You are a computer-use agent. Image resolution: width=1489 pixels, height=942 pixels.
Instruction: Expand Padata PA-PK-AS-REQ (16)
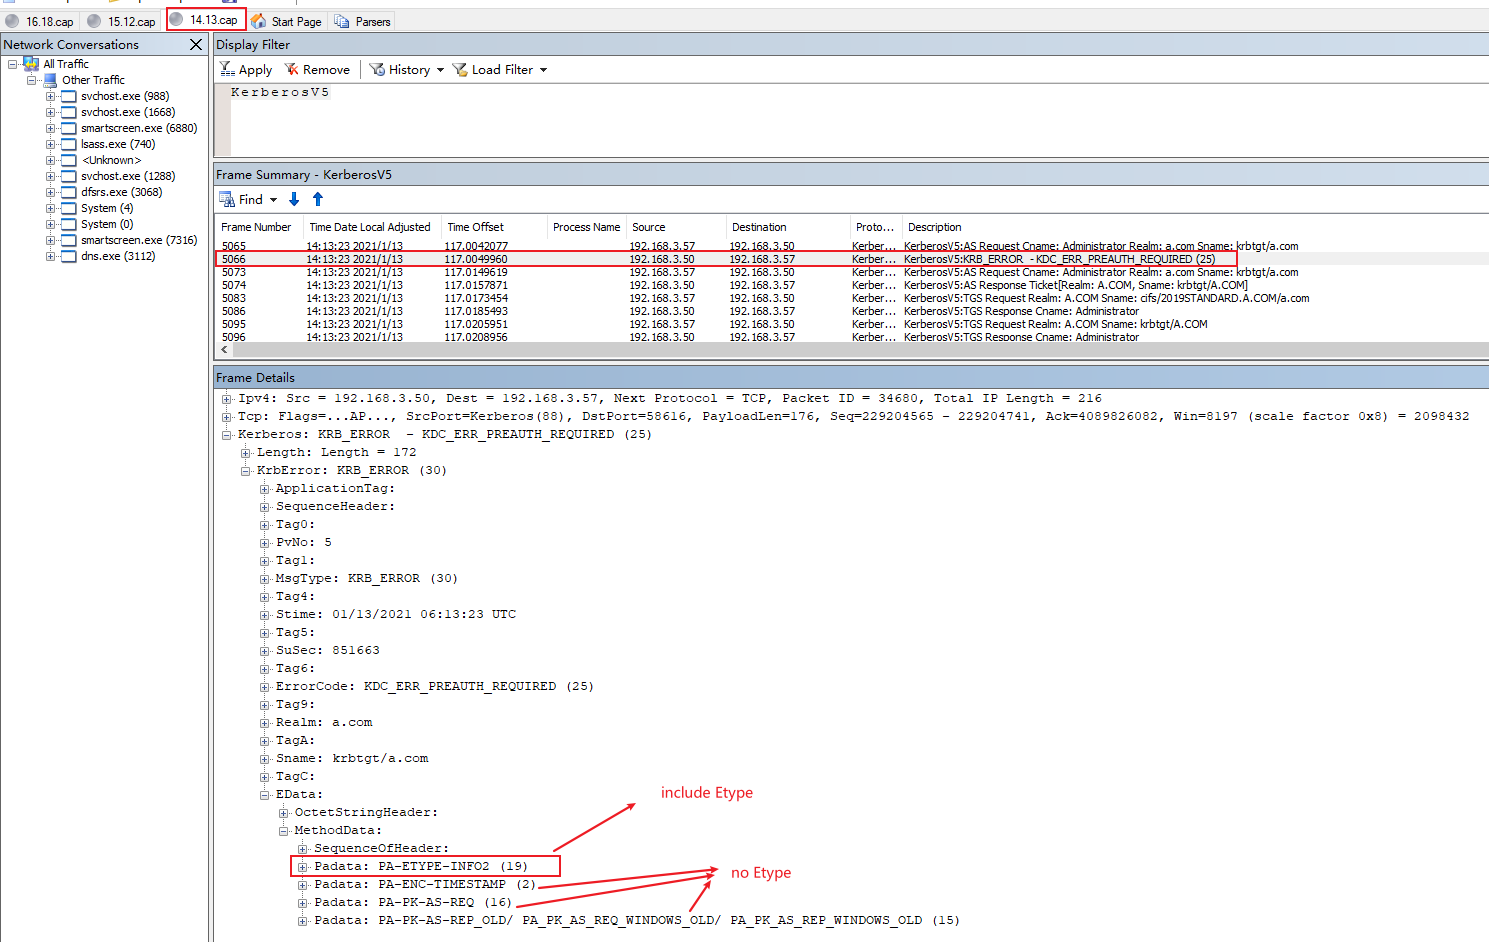[x=303, y=902]
